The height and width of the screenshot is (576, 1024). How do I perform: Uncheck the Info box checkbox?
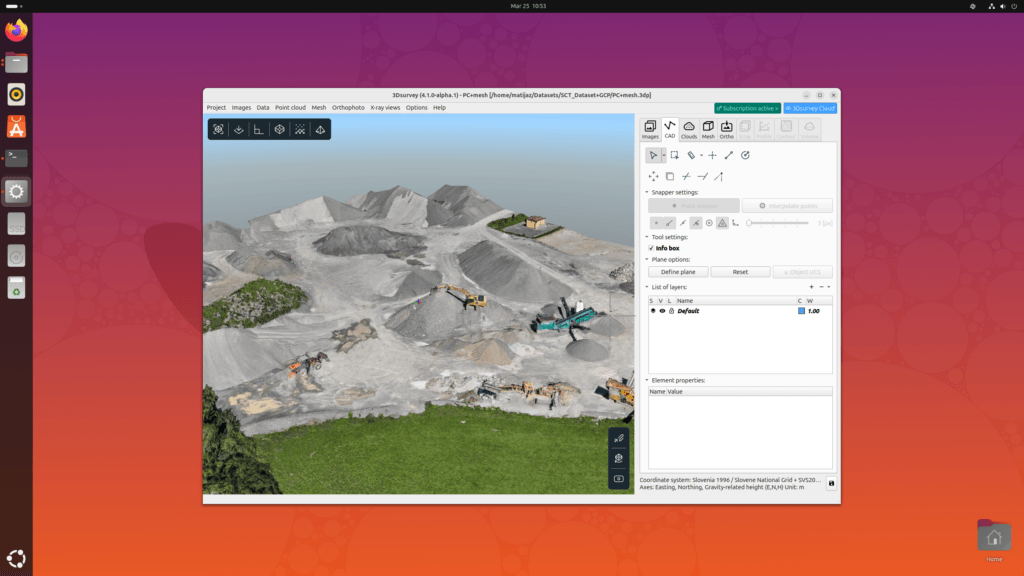[x=651, y=248]
